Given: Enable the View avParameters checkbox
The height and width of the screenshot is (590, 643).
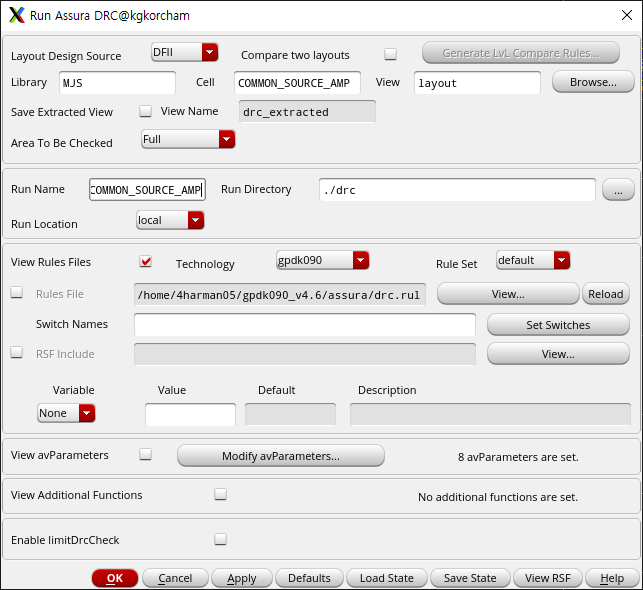Looking at the screenshot, I should [x=146, y=454].
